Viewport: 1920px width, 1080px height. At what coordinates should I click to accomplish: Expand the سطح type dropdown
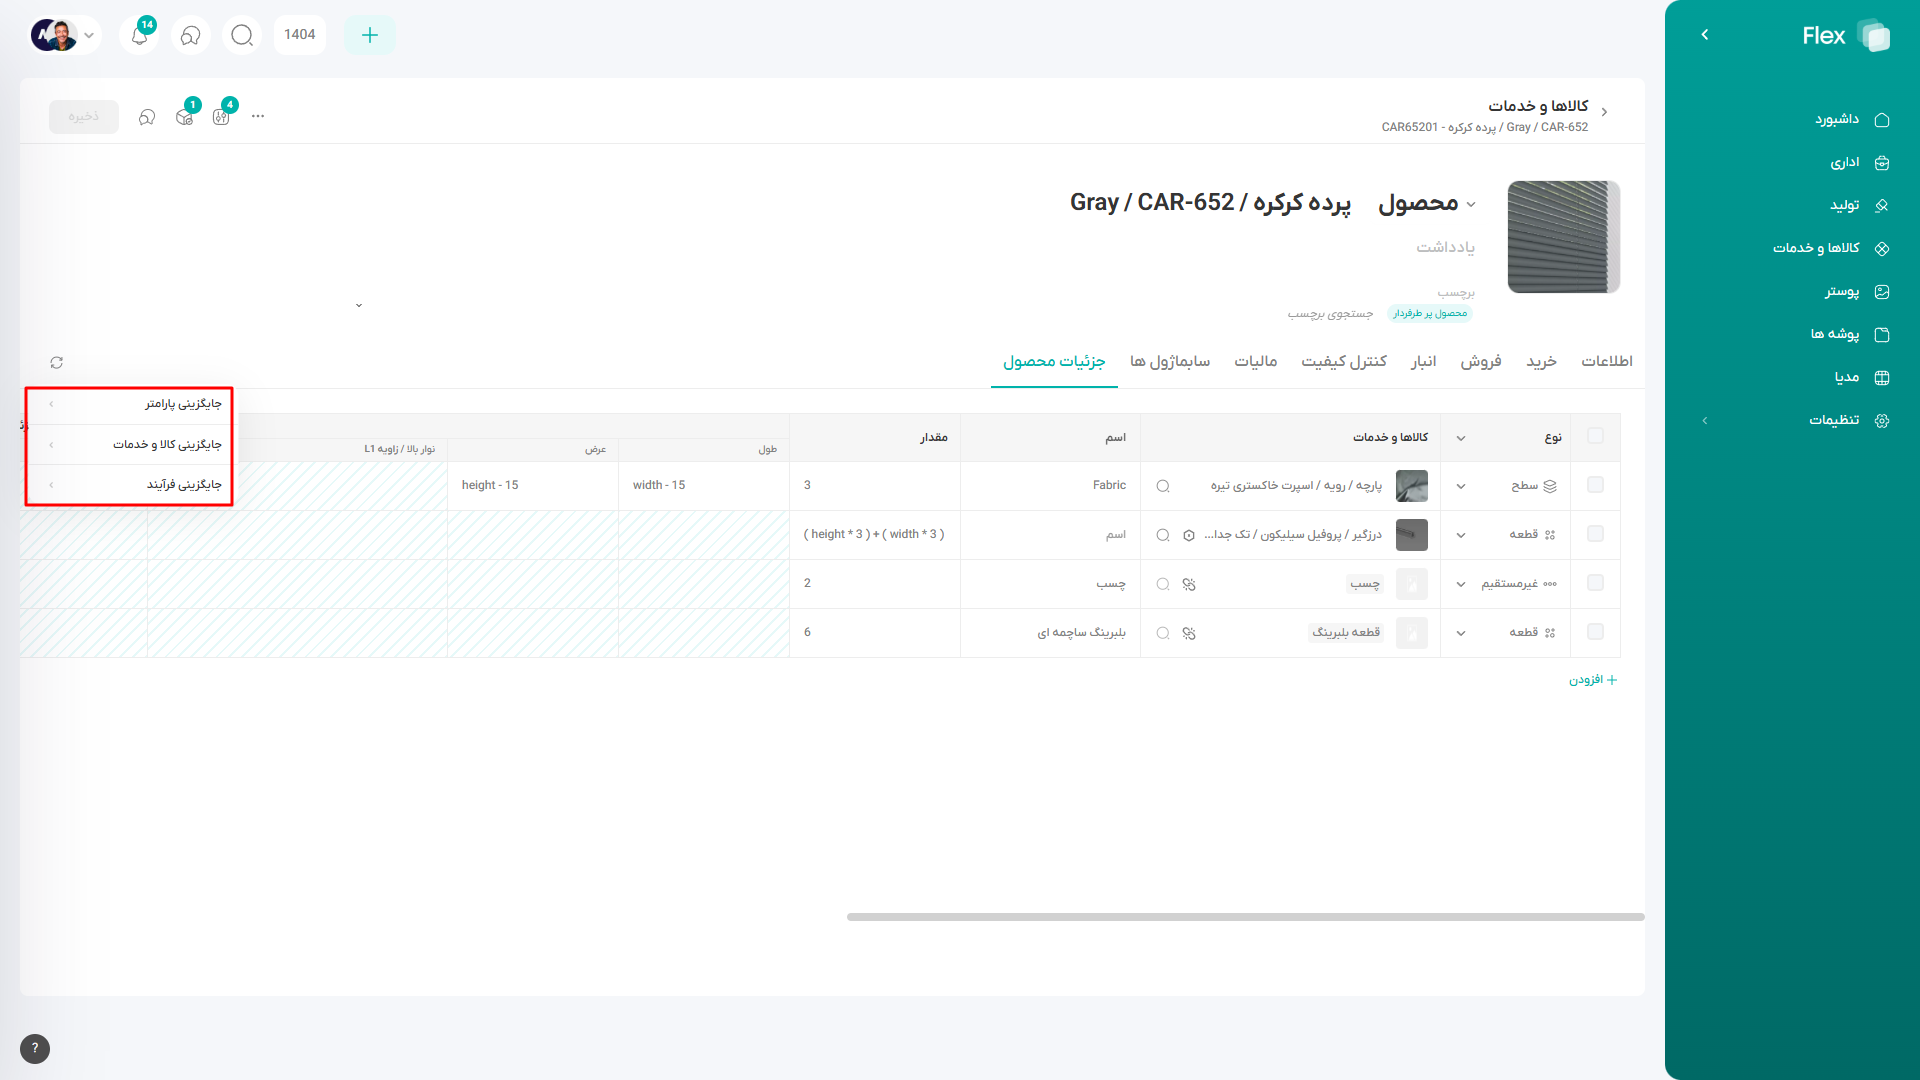1461,486
